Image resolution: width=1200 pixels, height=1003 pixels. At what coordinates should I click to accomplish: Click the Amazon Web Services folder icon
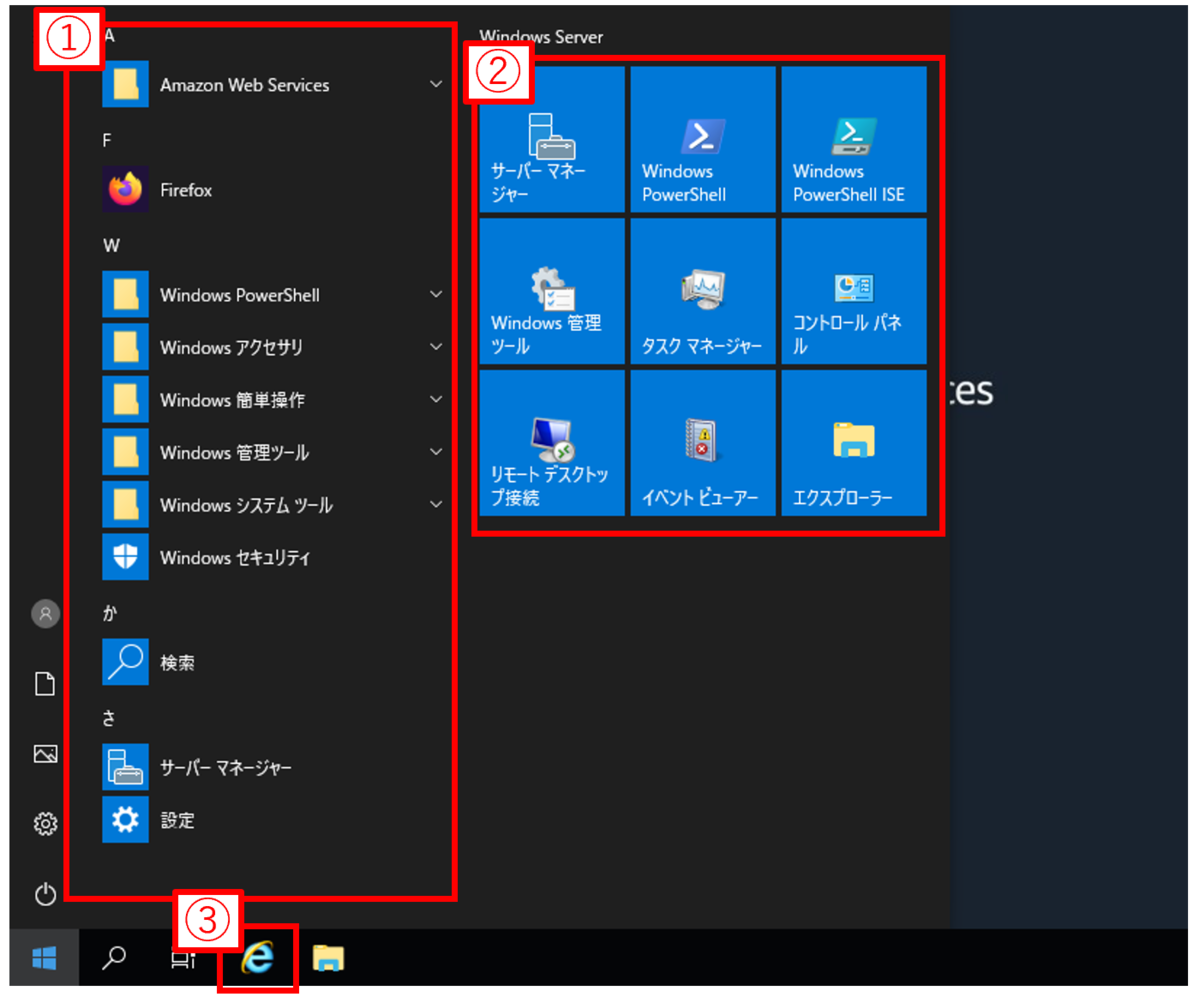[125, 85]
